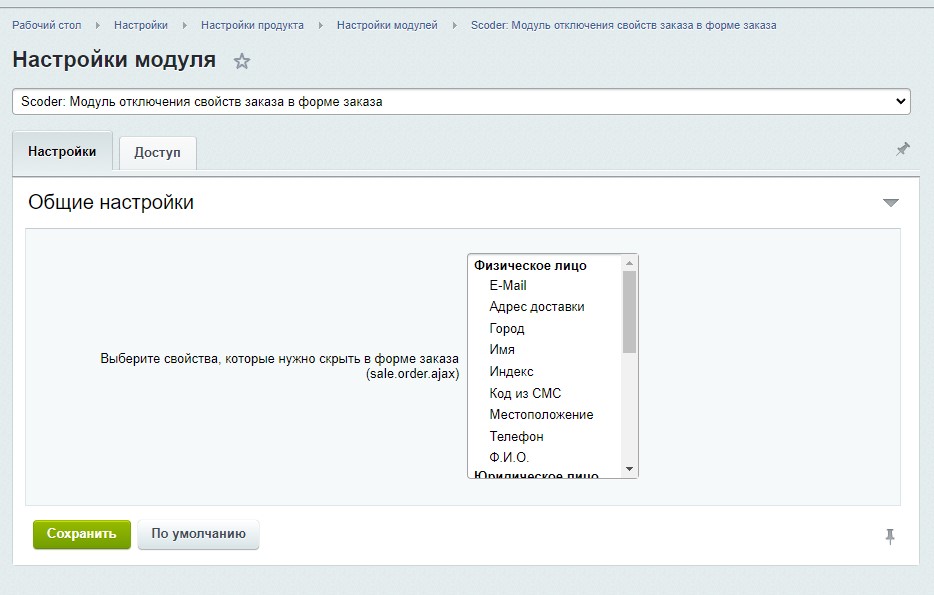Click the listbox scroll down arrow
934x595 pixels.
[x=629, y=469]
